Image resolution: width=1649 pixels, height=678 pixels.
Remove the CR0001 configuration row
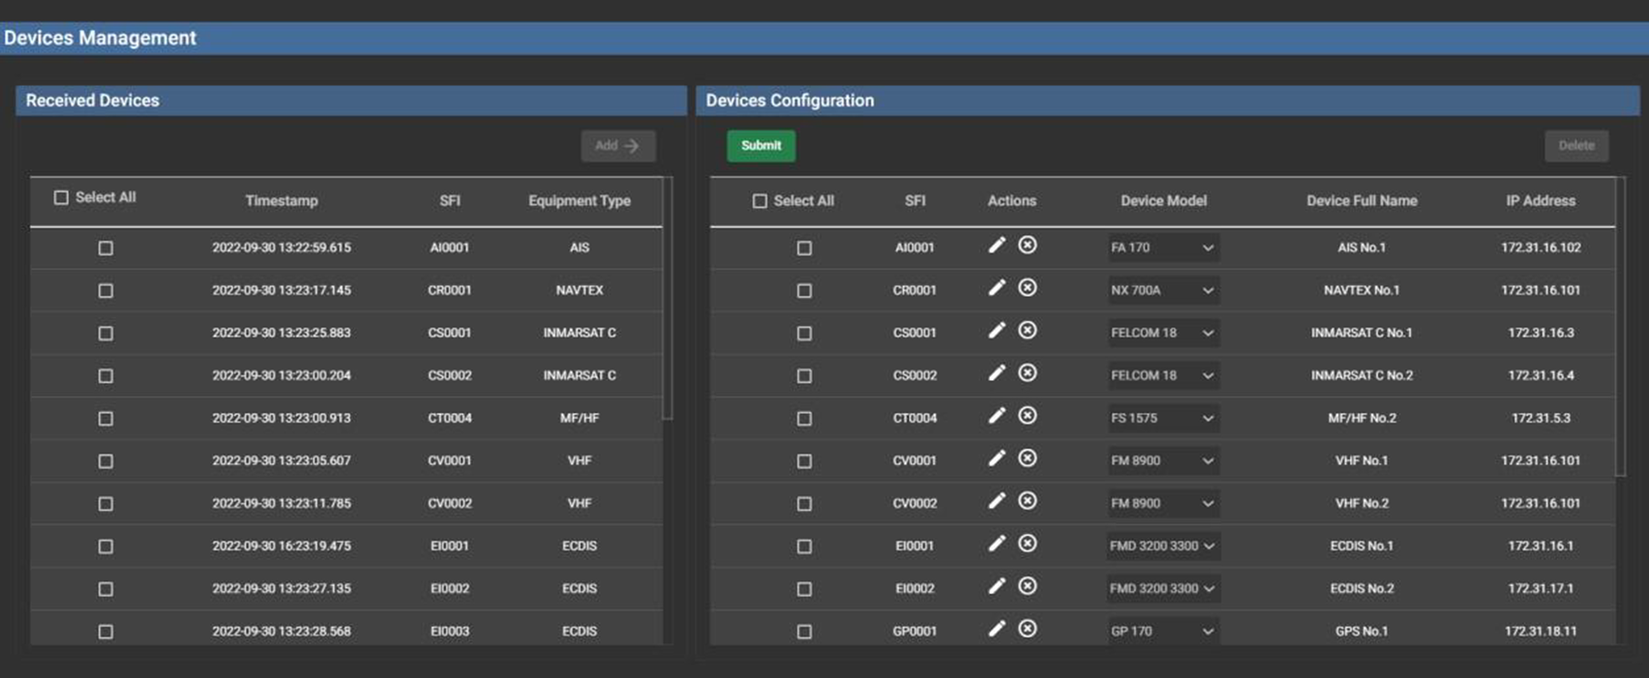coord(1027,288)
